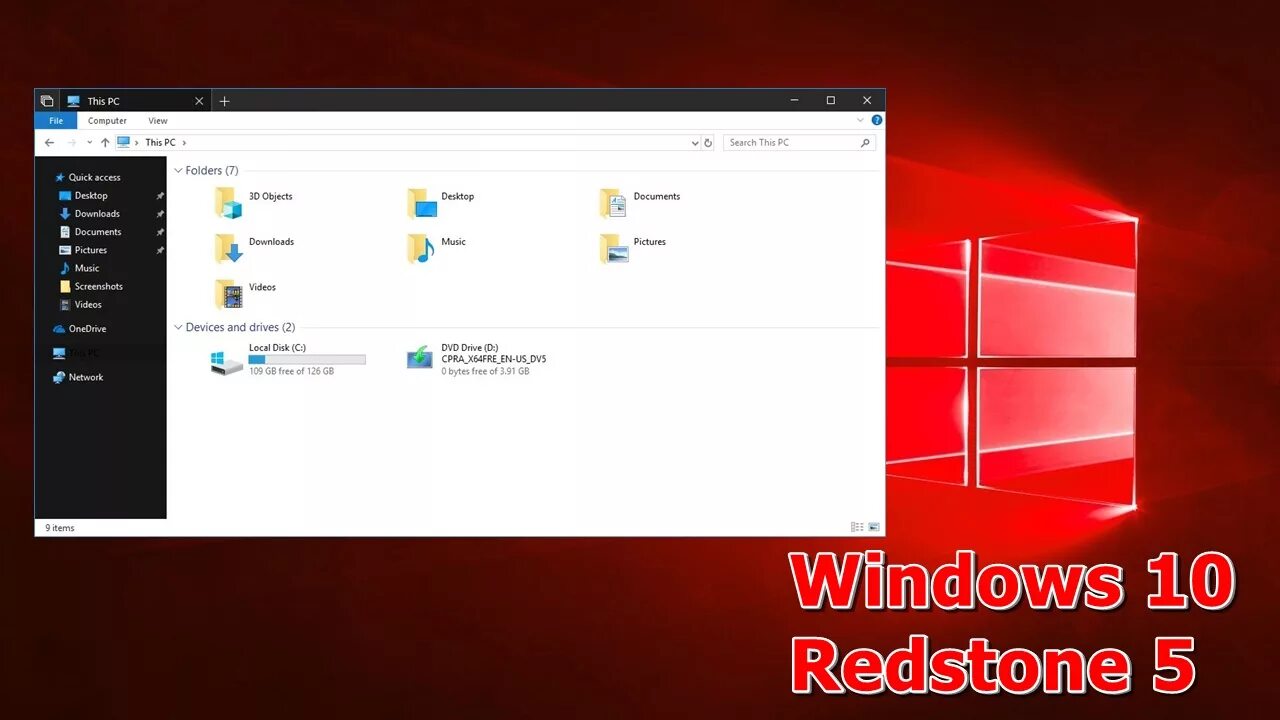Click the Quick access star icon
Viewport: 1280px width, 720px height.
tap(60, 177)
